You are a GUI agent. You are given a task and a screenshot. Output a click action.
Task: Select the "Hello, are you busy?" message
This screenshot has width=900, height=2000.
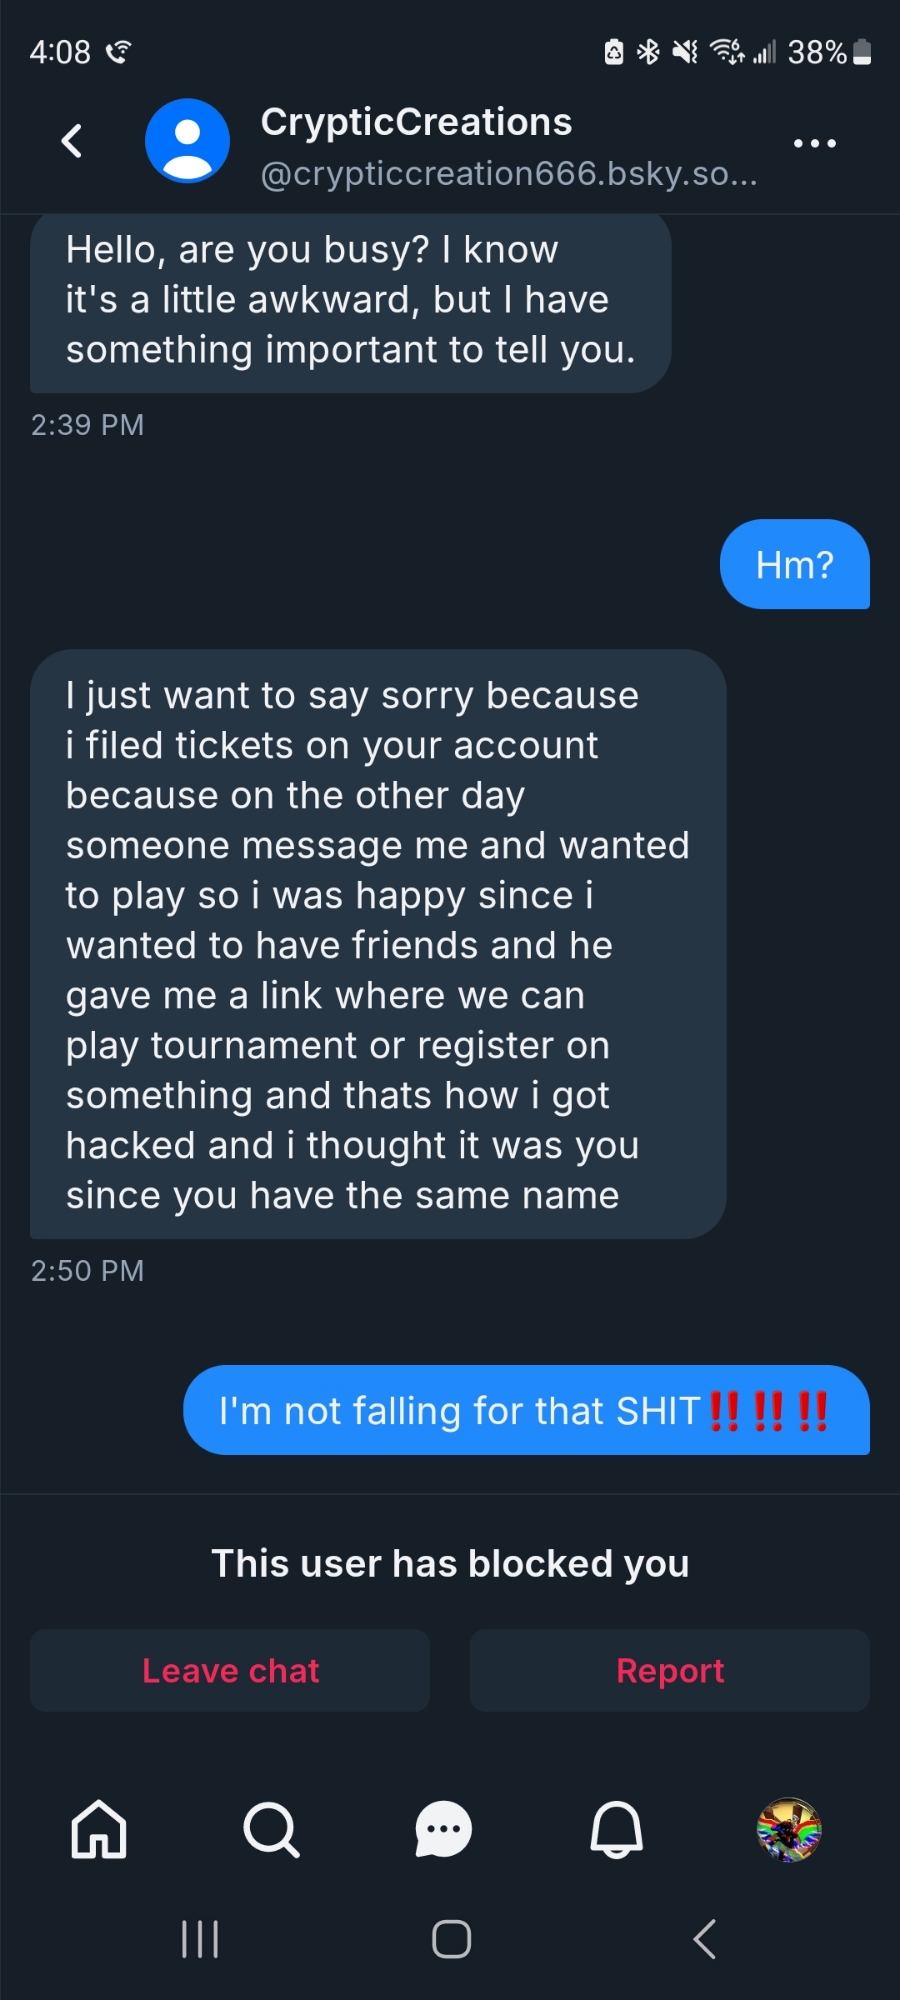[x=350, y=300]
